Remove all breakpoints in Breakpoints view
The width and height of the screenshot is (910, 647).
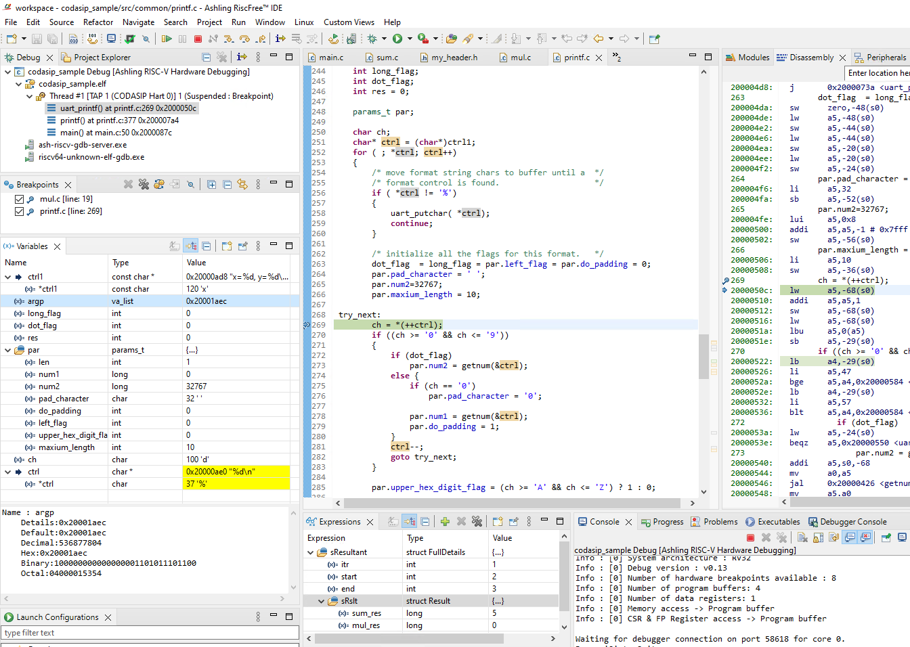(x=143, y=185)
